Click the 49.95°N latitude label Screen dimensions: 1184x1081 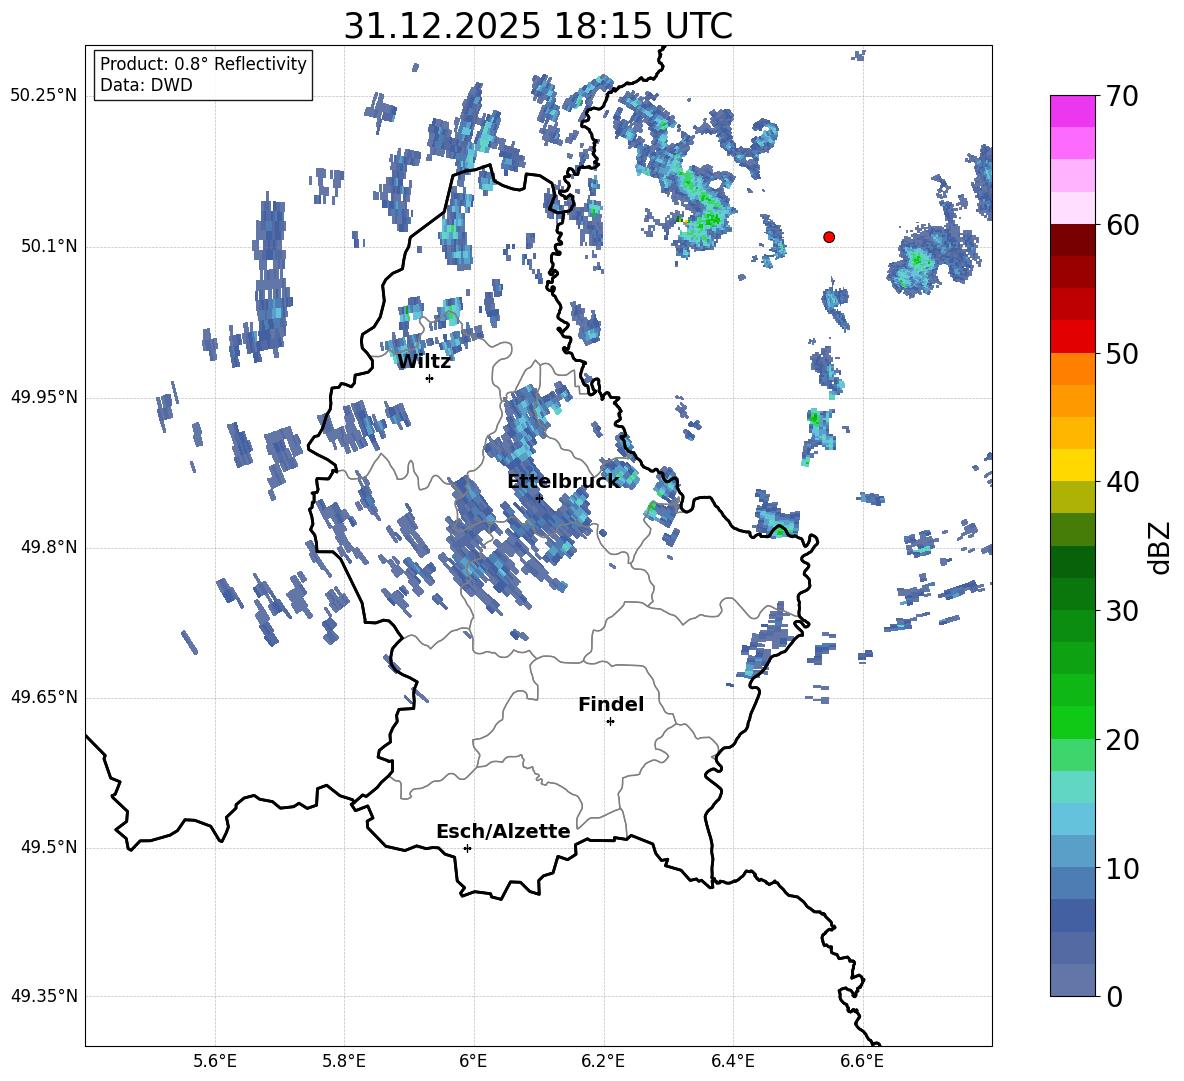(44, 397)
